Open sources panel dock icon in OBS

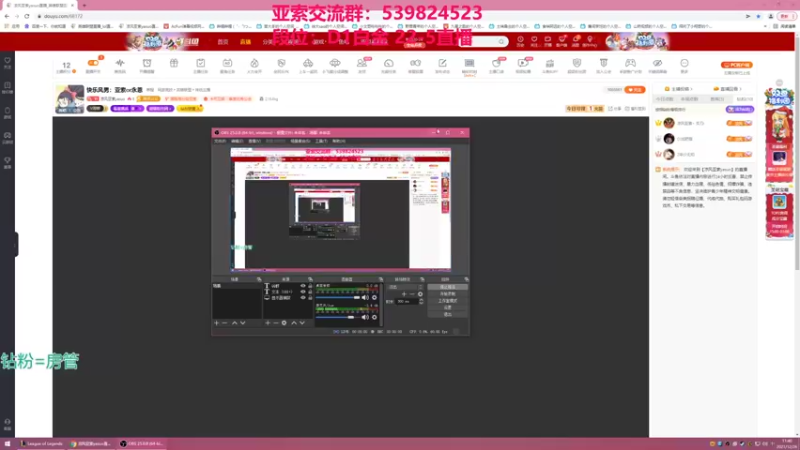310,280
